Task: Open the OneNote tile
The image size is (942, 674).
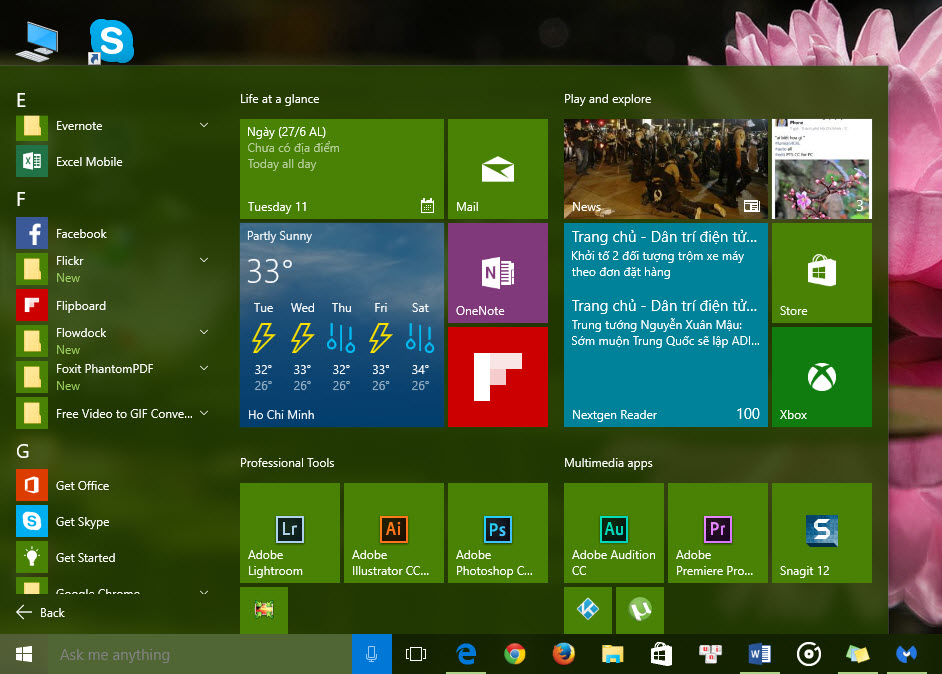Action: point(497,273)
